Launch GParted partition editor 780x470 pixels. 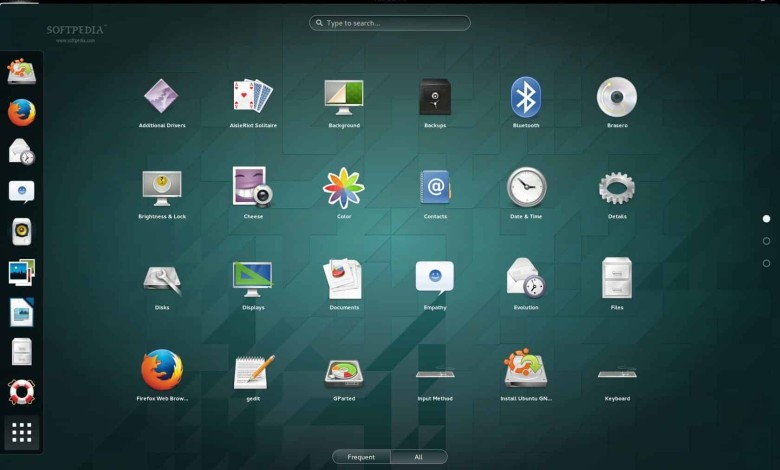pyautogui.click(x=344, y=374)
